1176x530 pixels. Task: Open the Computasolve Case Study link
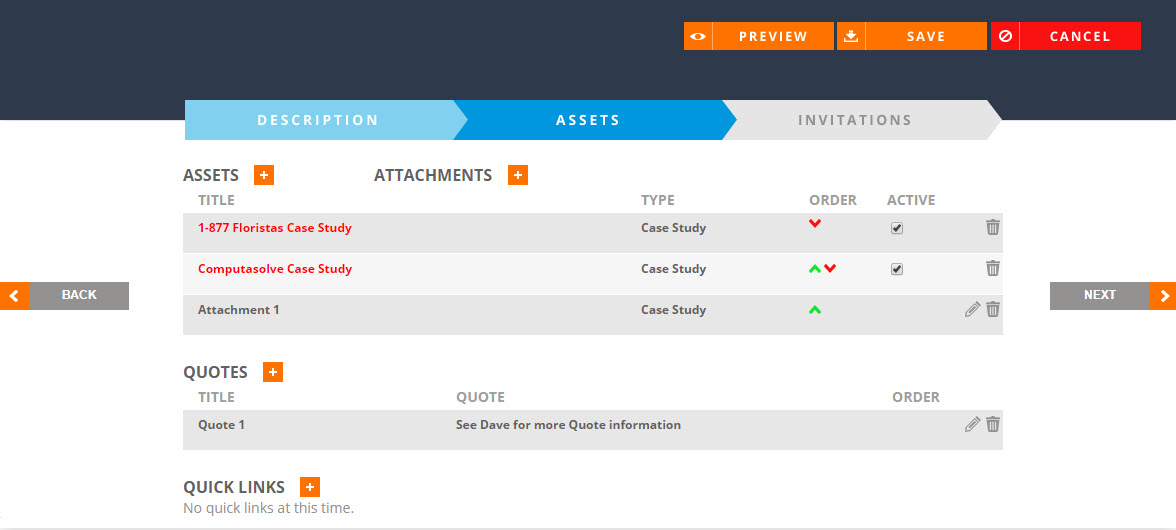pos(274,268)
